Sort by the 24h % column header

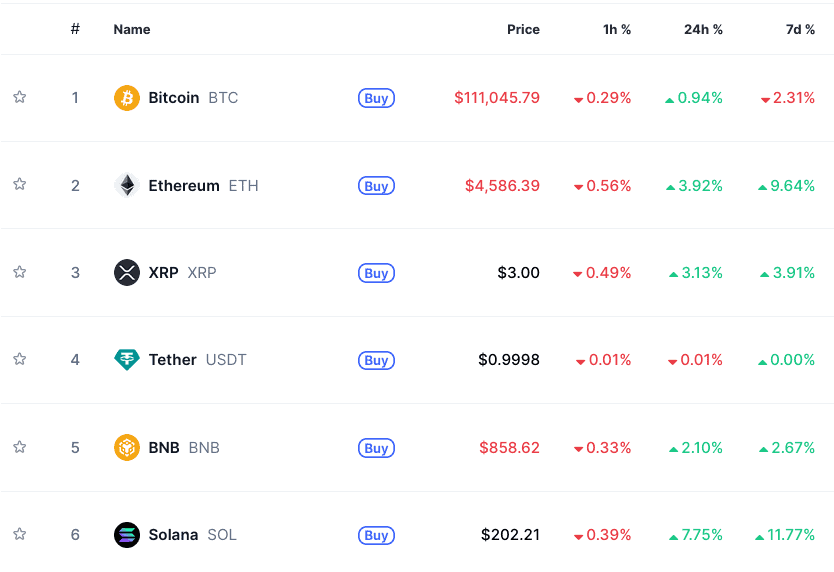(703, 29)
